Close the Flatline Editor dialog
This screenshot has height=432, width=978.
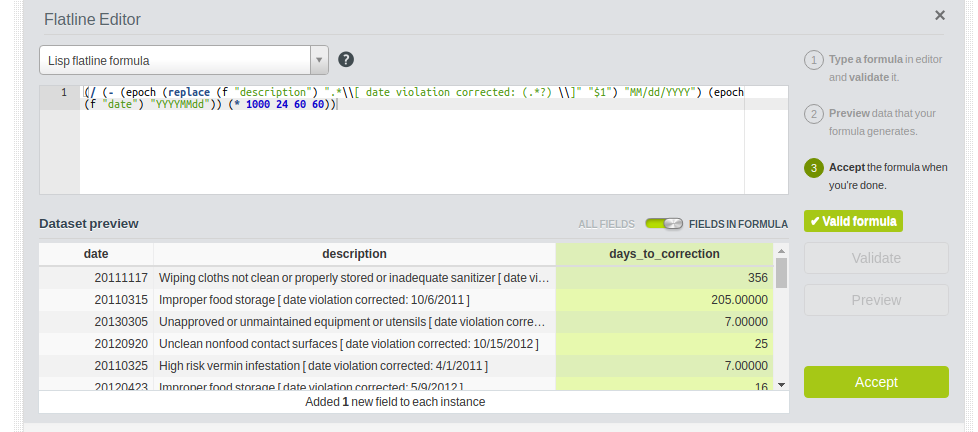click(939, 16)
